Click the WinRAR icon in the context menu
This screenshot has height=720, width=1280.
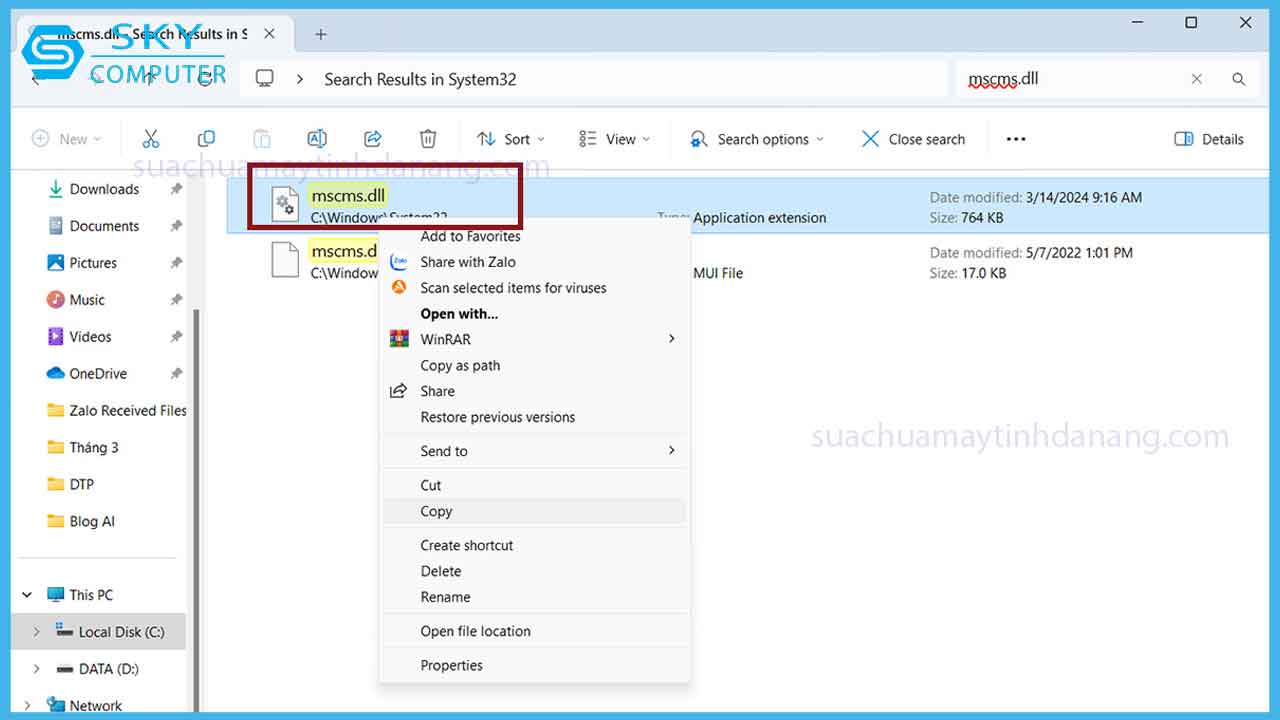click(399, 338)
